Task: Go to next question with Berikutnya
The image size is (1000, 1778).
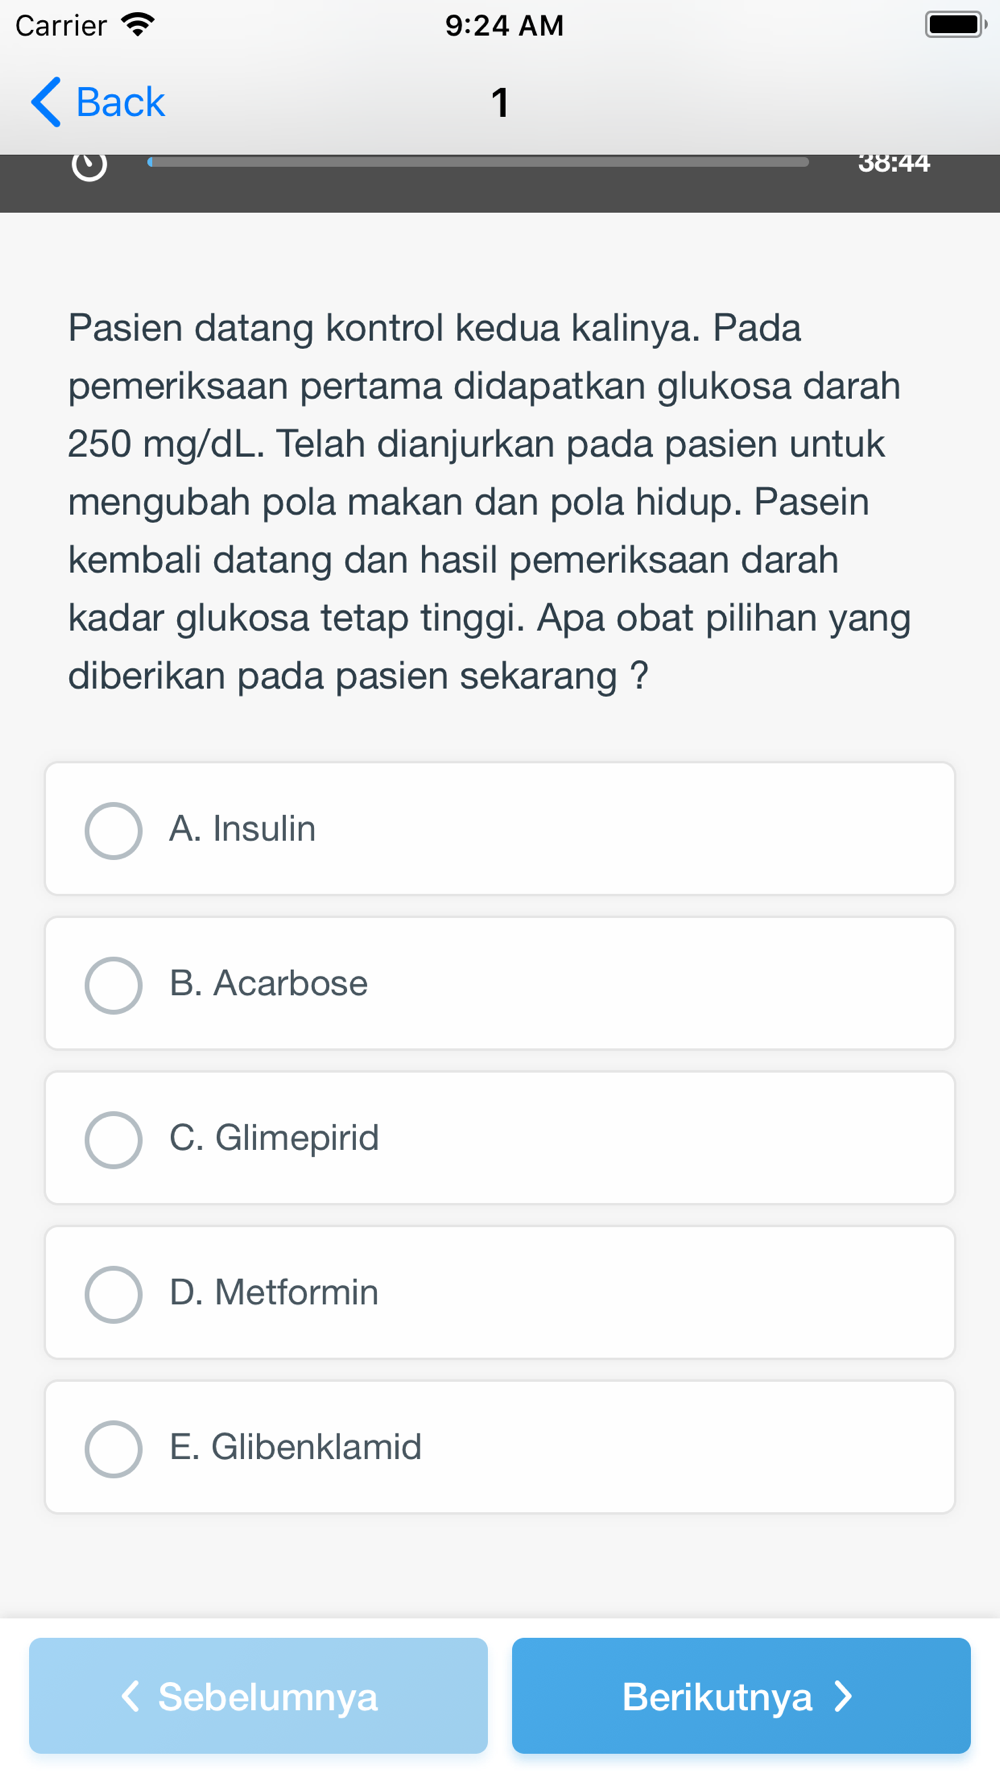Action: (x=741, y=1696)
